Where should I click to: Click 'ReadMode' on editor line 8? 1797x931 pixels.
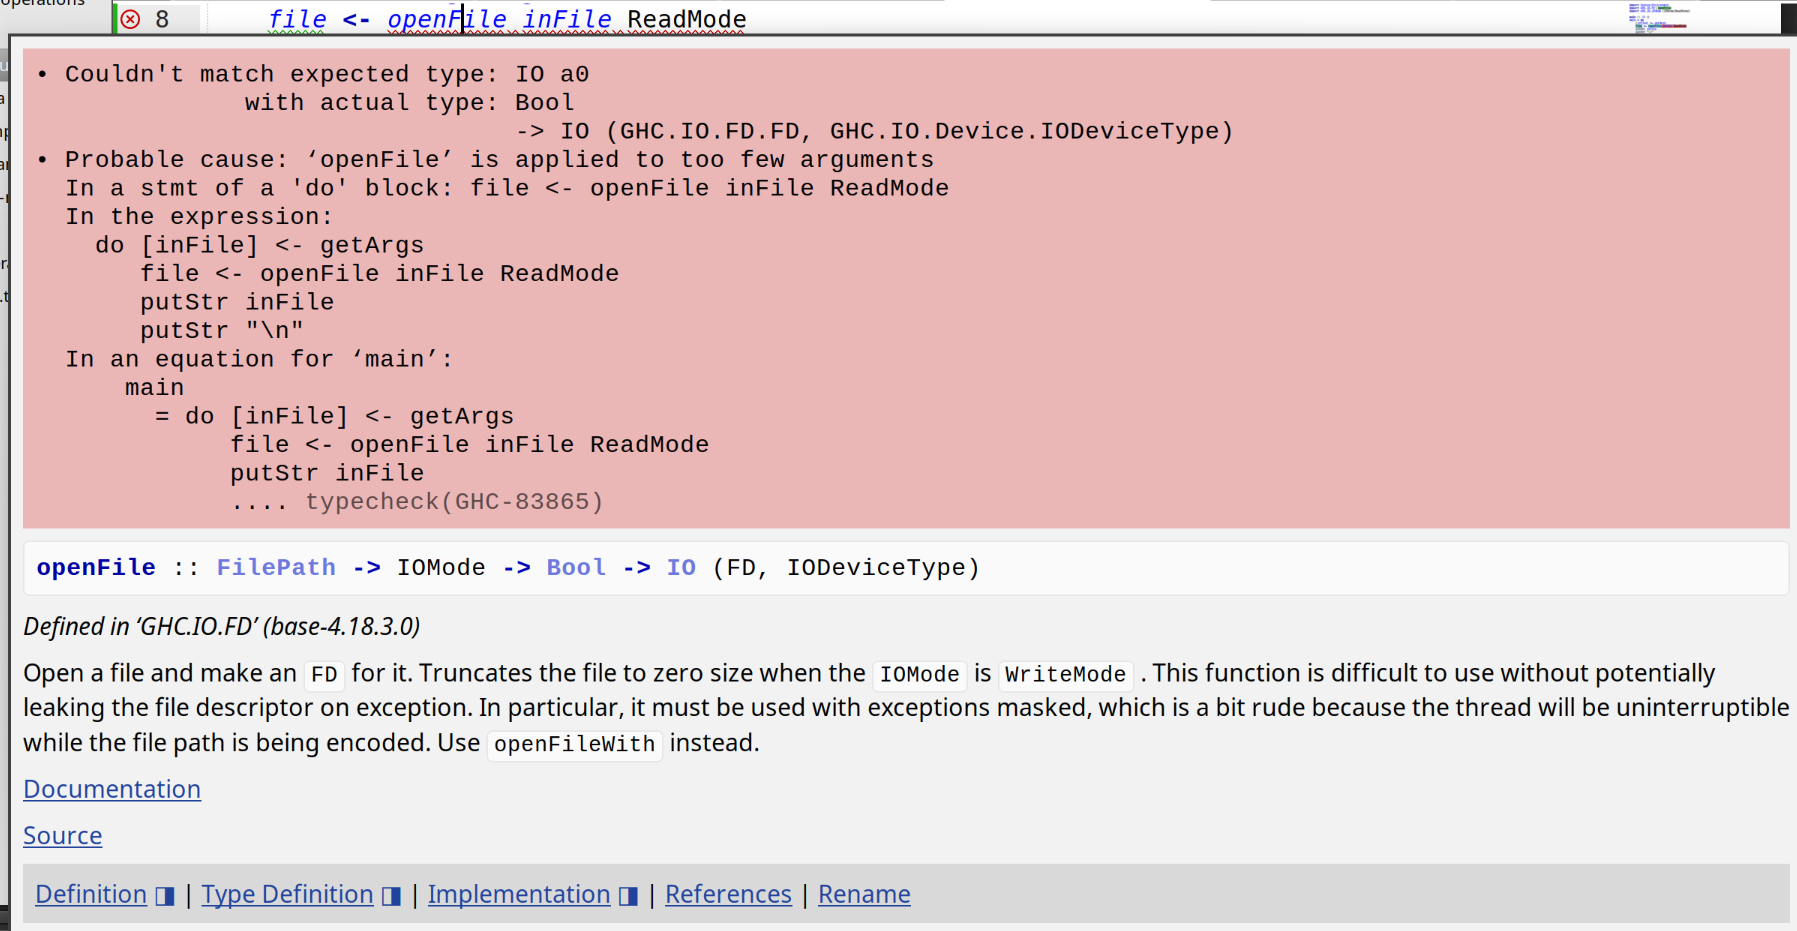(x=687, y=19)
